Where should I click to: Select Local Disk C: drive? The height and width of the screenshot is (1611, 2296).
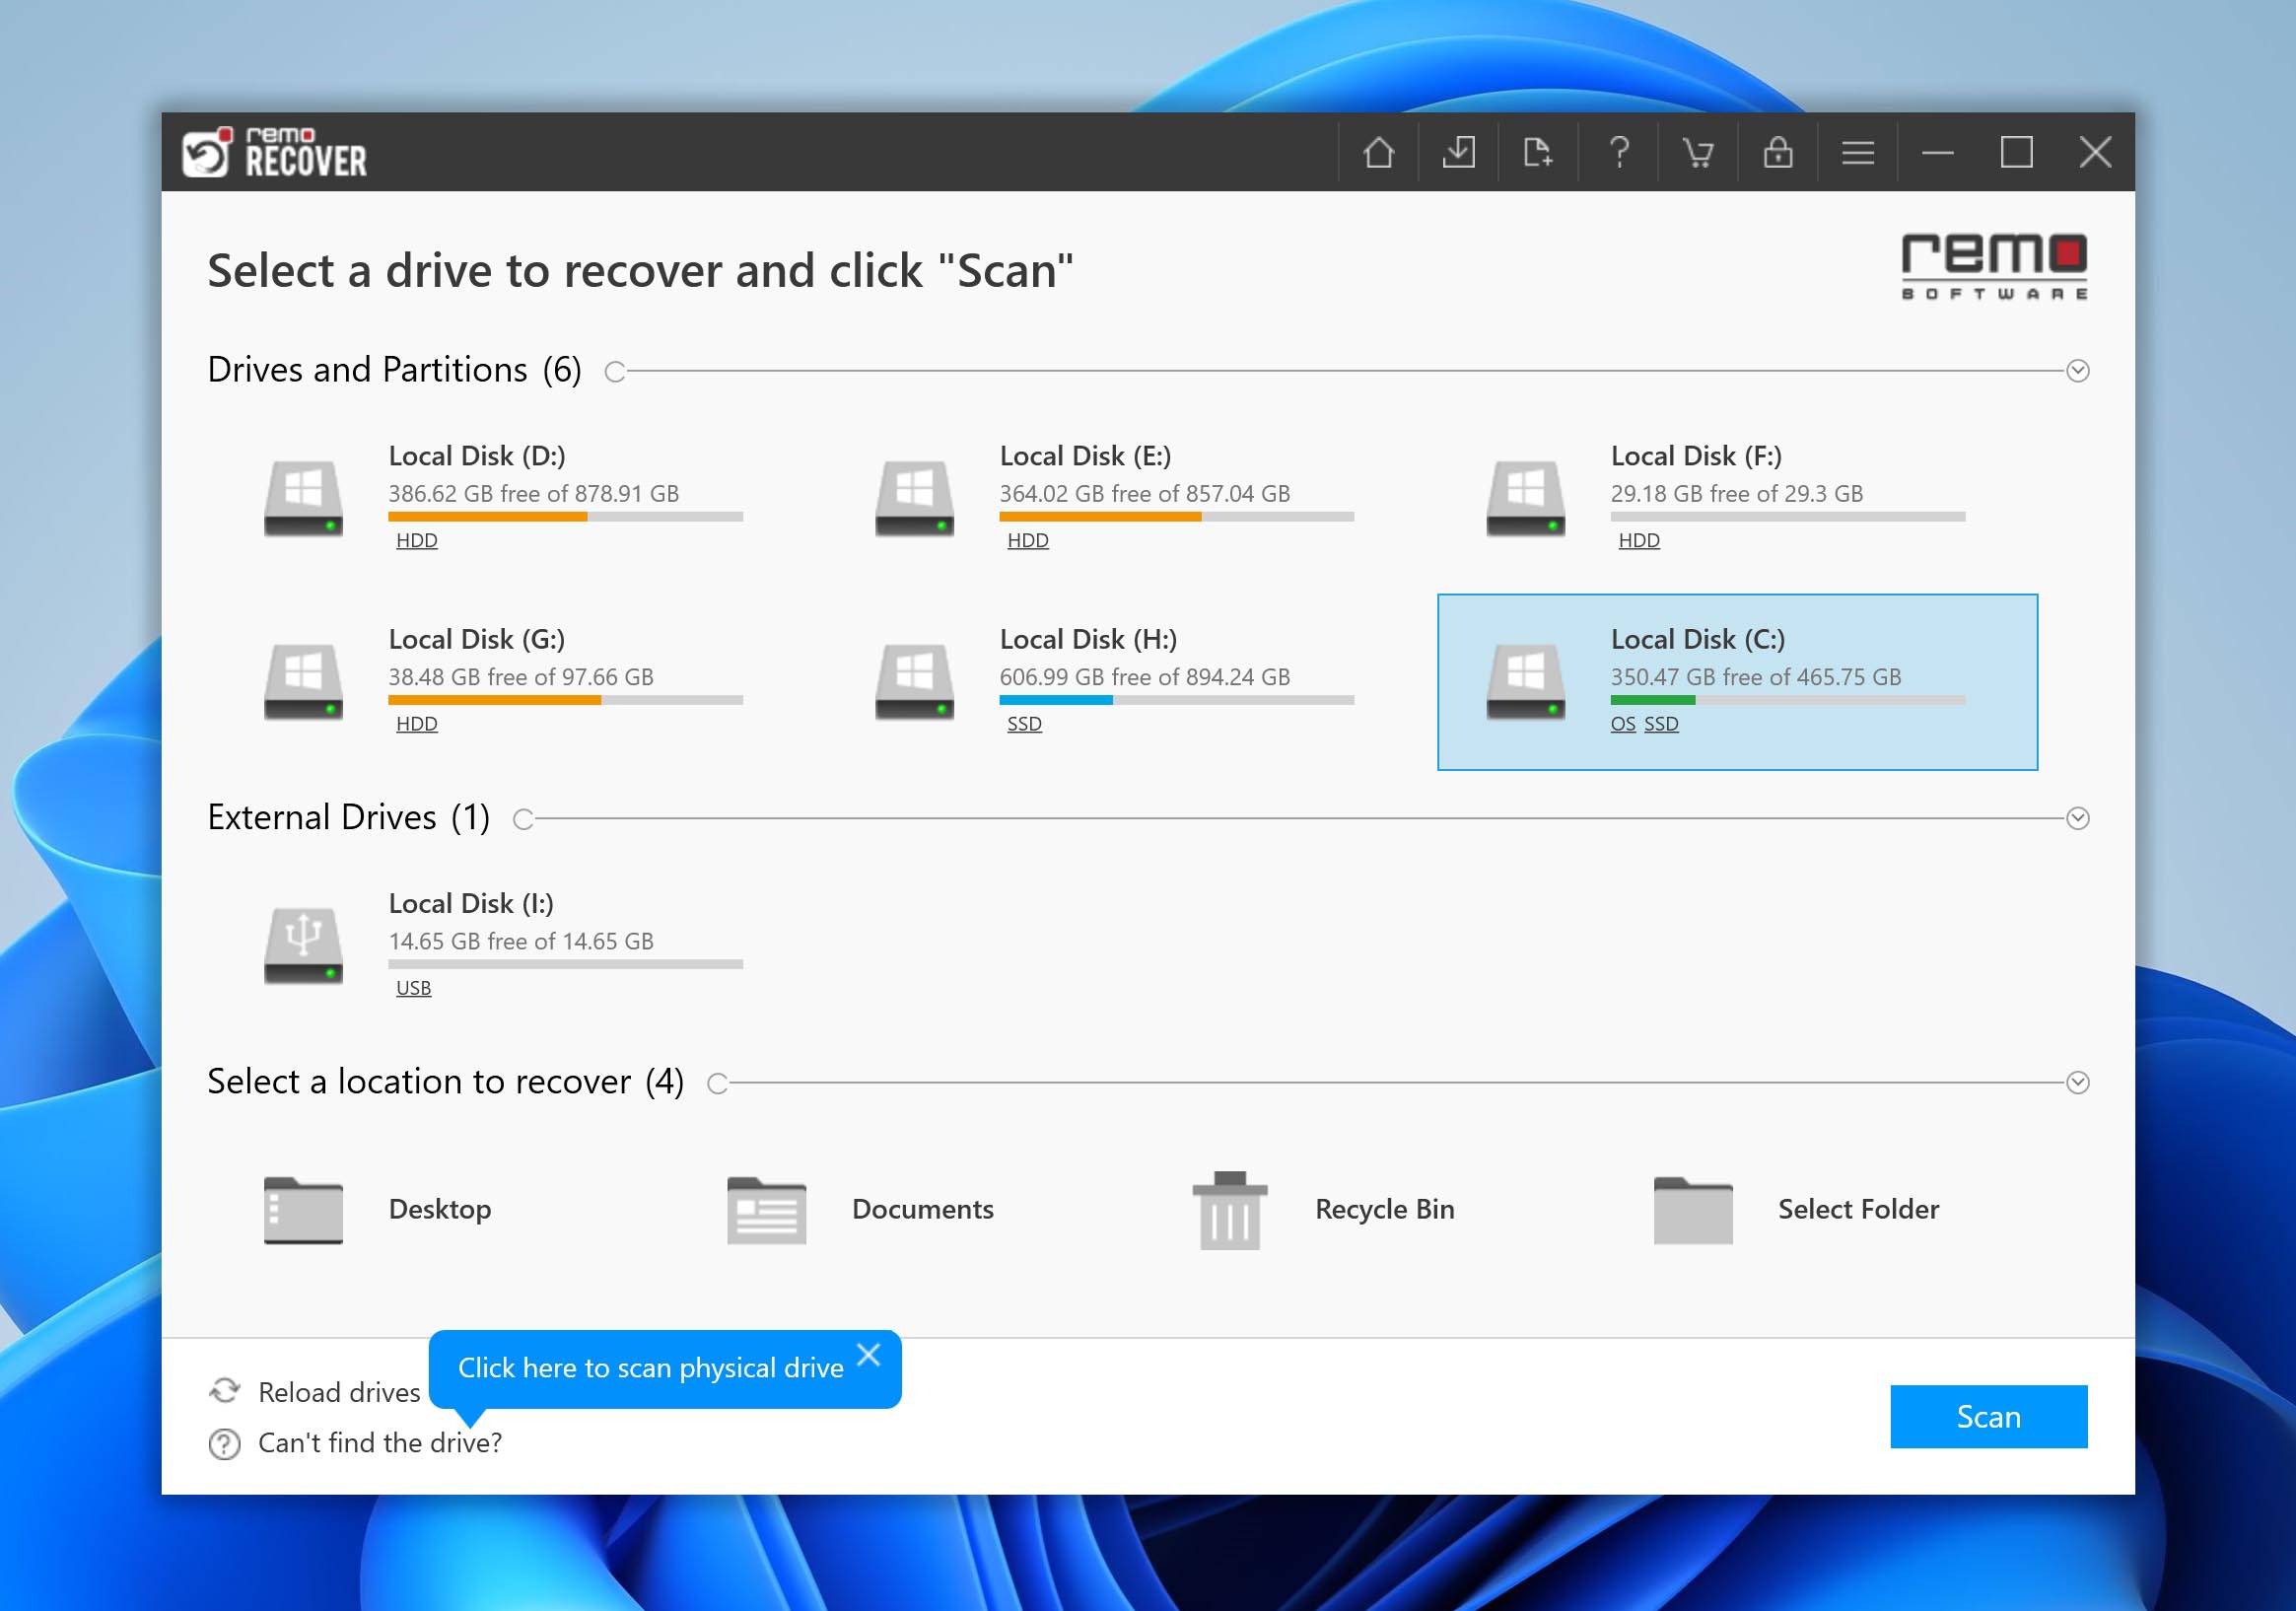(x=1734, y=679)
